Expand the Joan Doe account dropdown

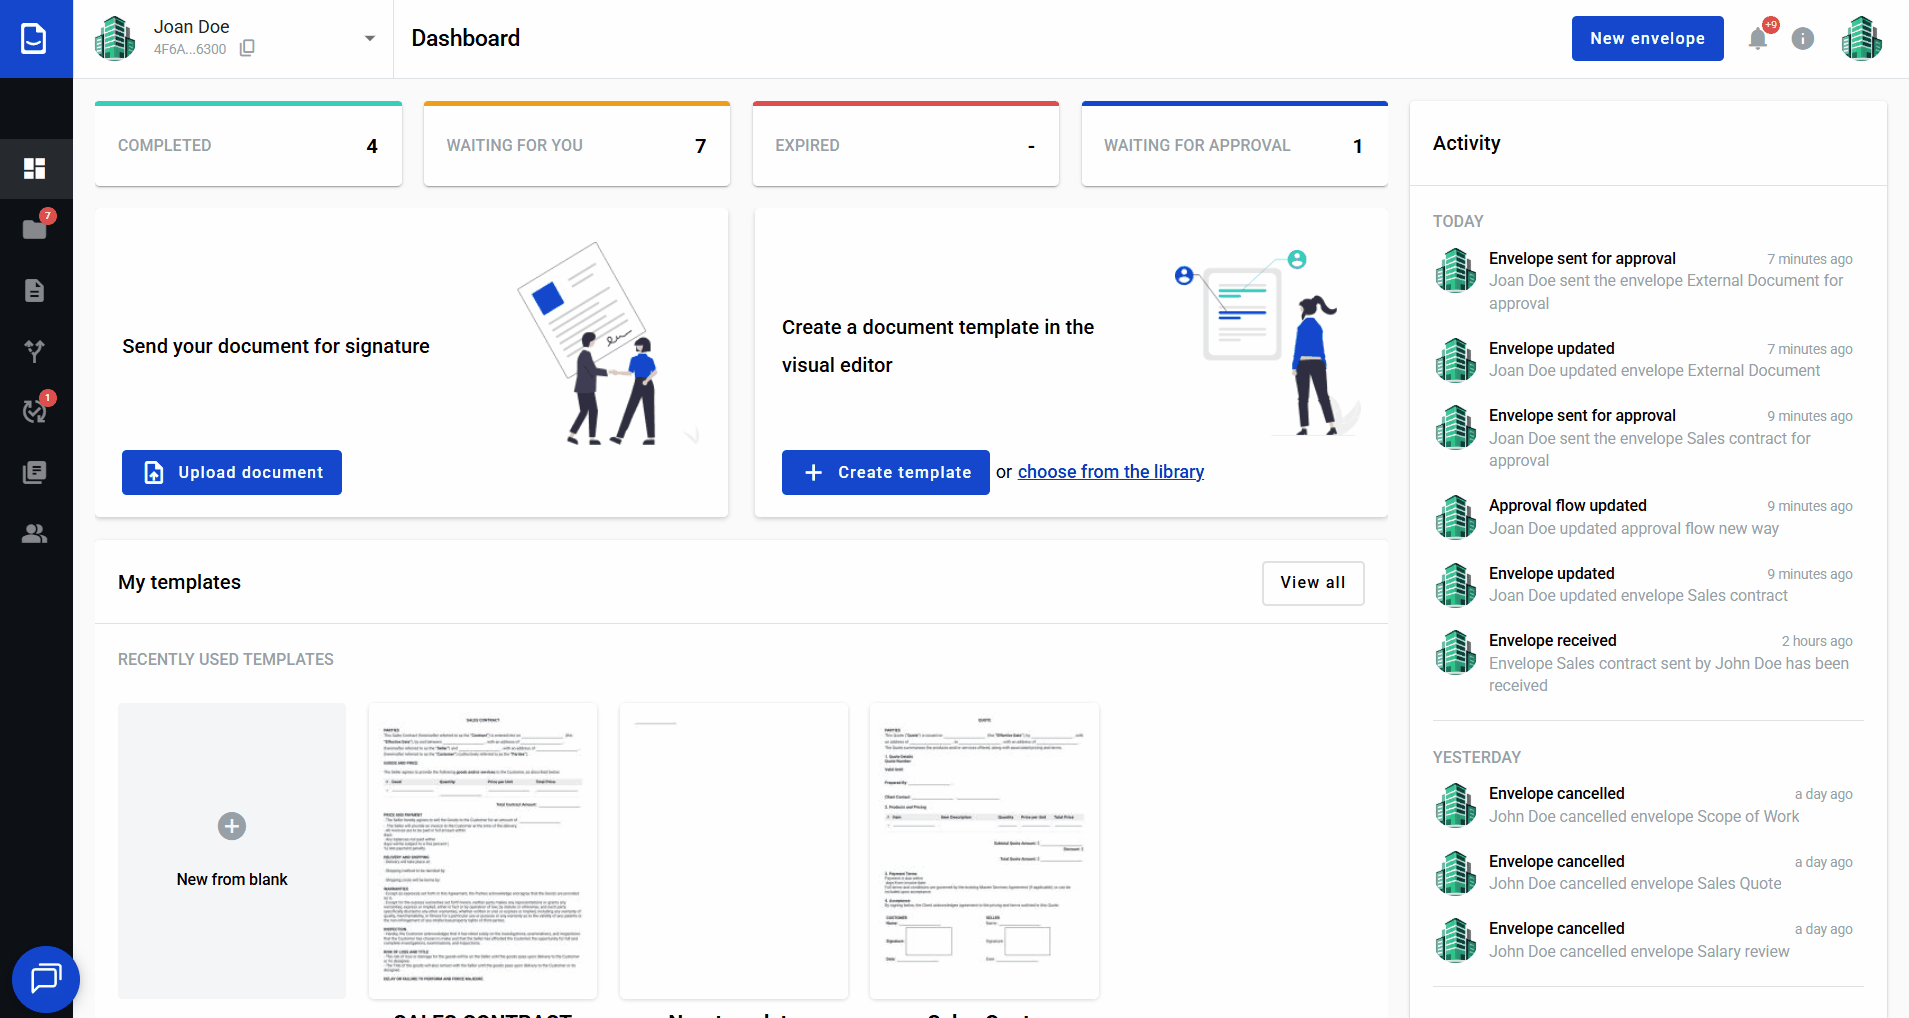tap(369, 39)
